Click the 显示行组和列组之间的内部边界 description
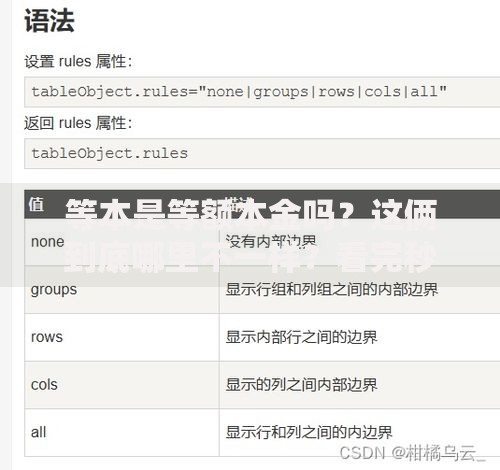Image resolution: width=500 pixels, height=470 pixels. tap(332, 289)
